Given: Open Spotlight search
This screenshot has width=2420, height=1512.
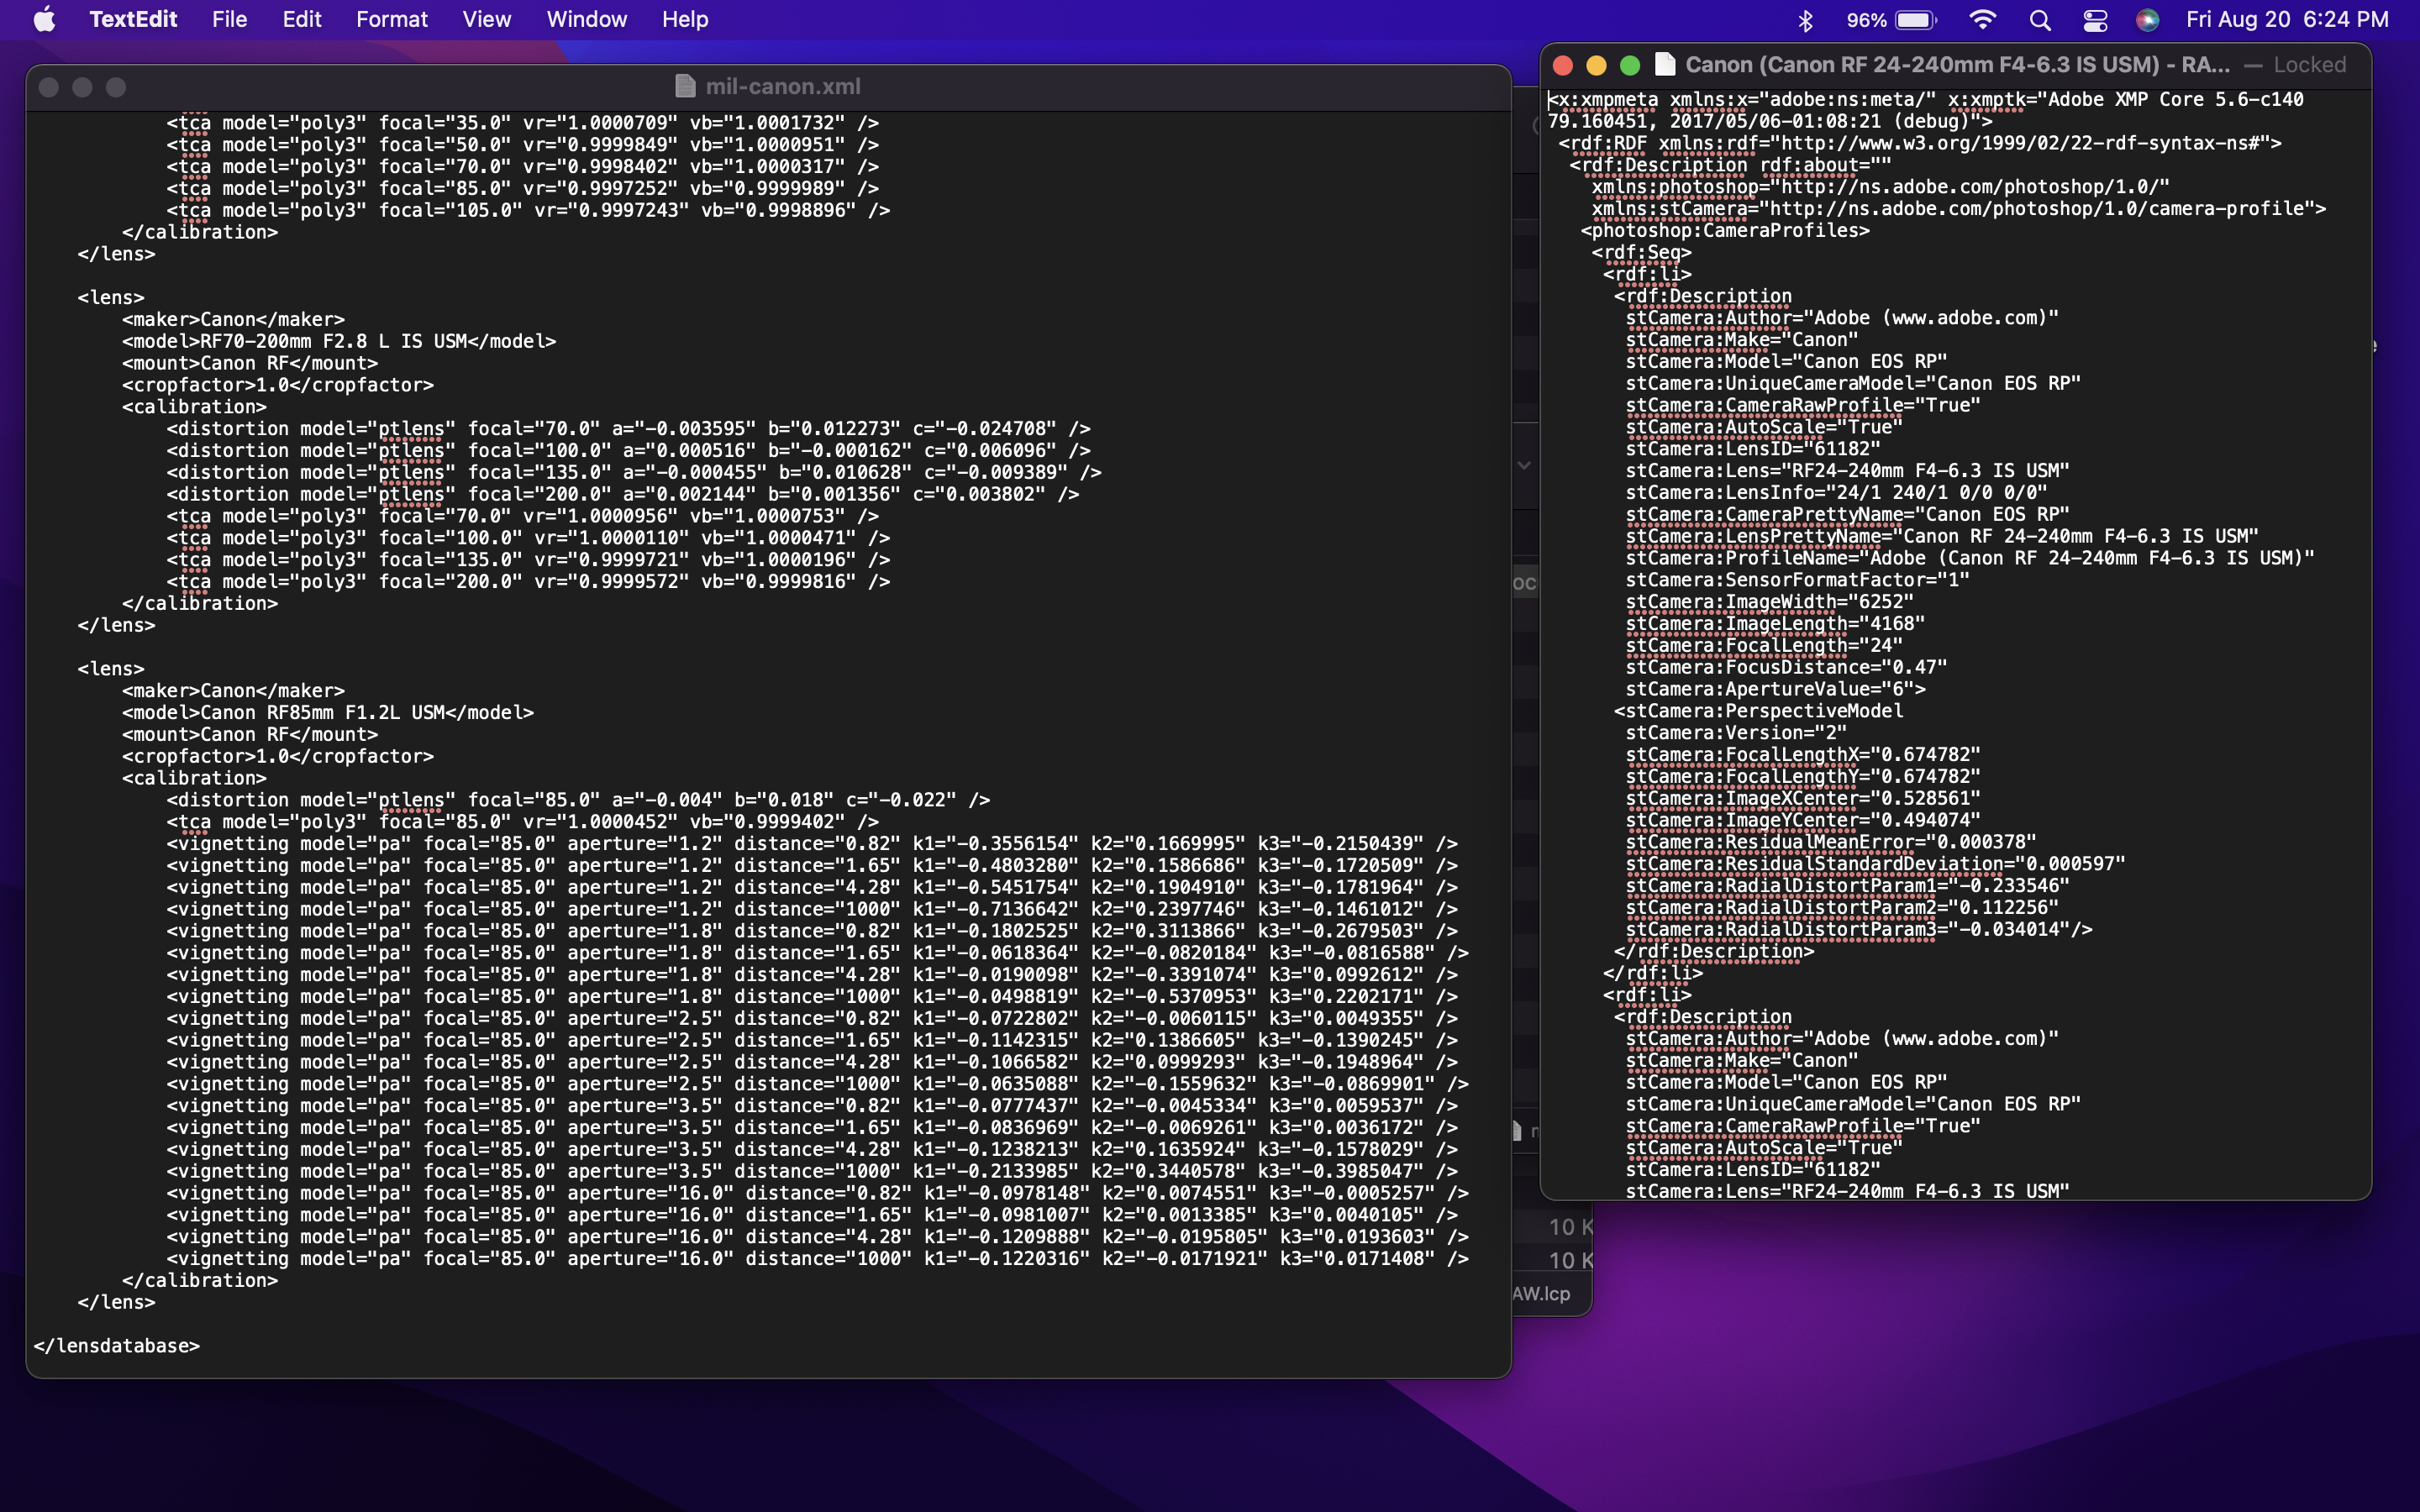Looking at the screenshot, I should [x=2040, y=20].
